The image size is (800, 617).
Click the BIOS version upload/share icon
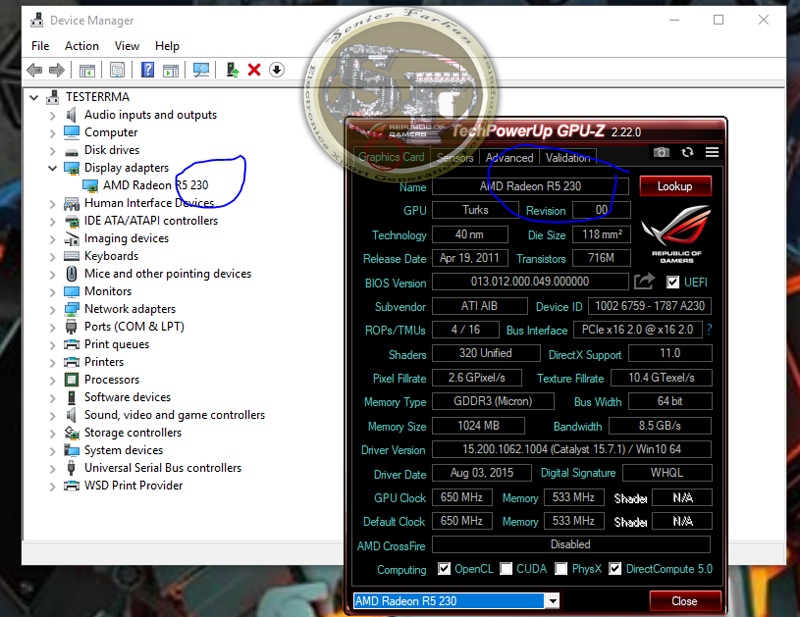tap(644, 282)
